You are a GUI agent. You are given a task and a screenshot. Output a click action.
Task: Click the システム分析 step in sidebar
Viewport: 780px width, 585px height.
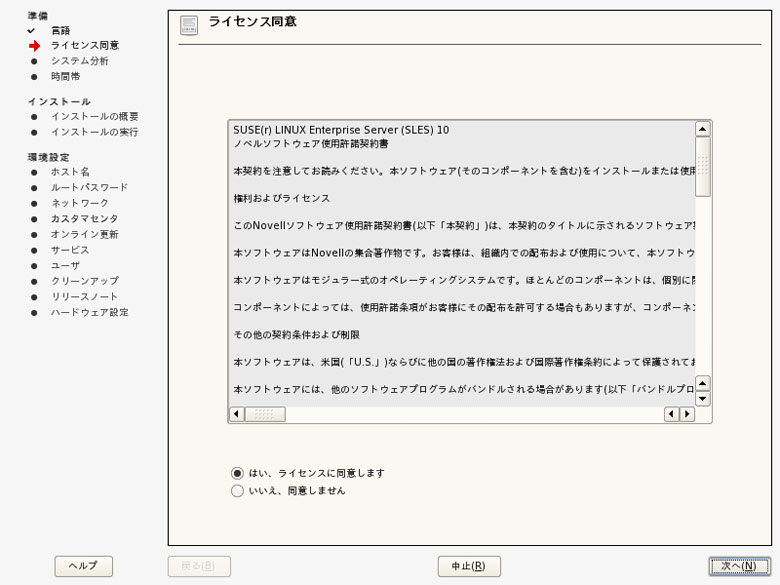80,61
